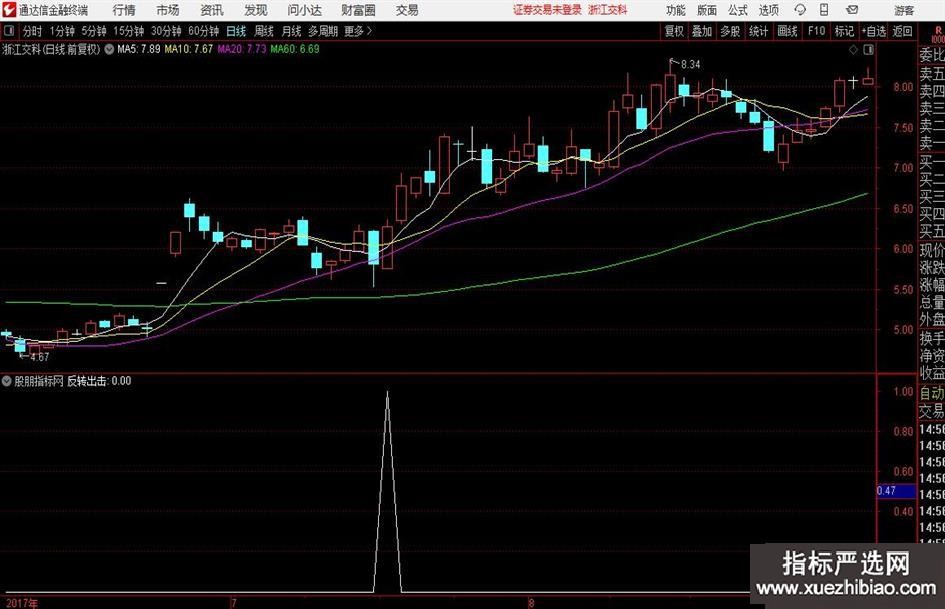The width and height of the screenshot is (945, 609).
Task: Click the MA60: 6.69 indicator value
Action: (x=295, y=49)
